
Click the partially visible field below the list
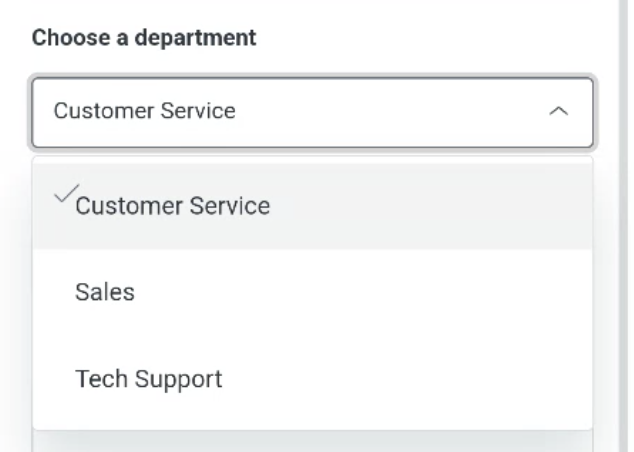(312, 443)
